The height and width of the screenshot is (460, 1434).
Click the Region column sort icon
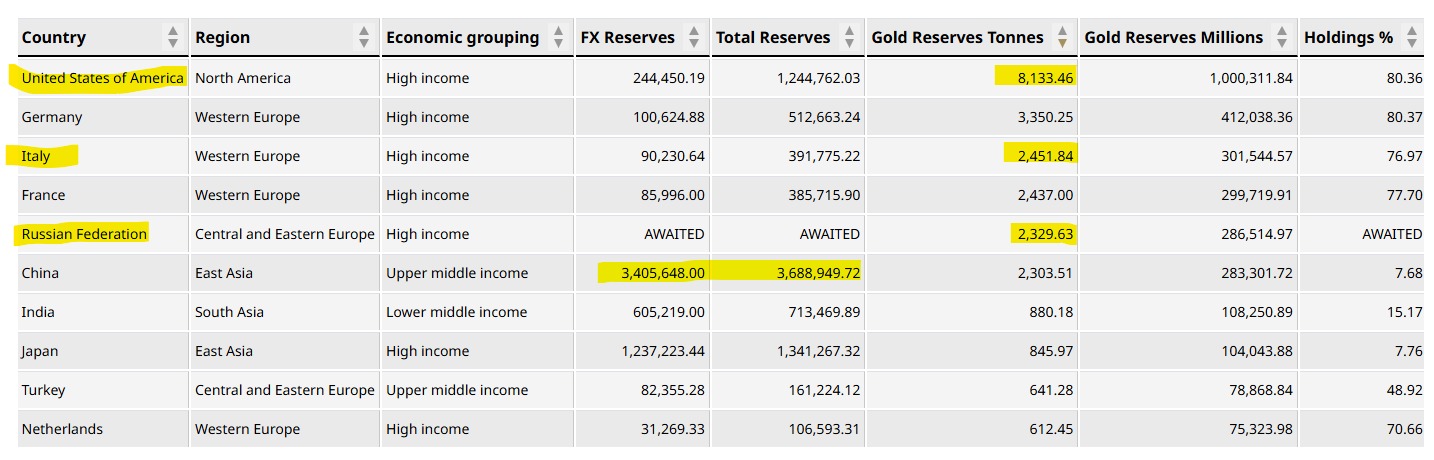pyautogui.click(x=364, y=38)
